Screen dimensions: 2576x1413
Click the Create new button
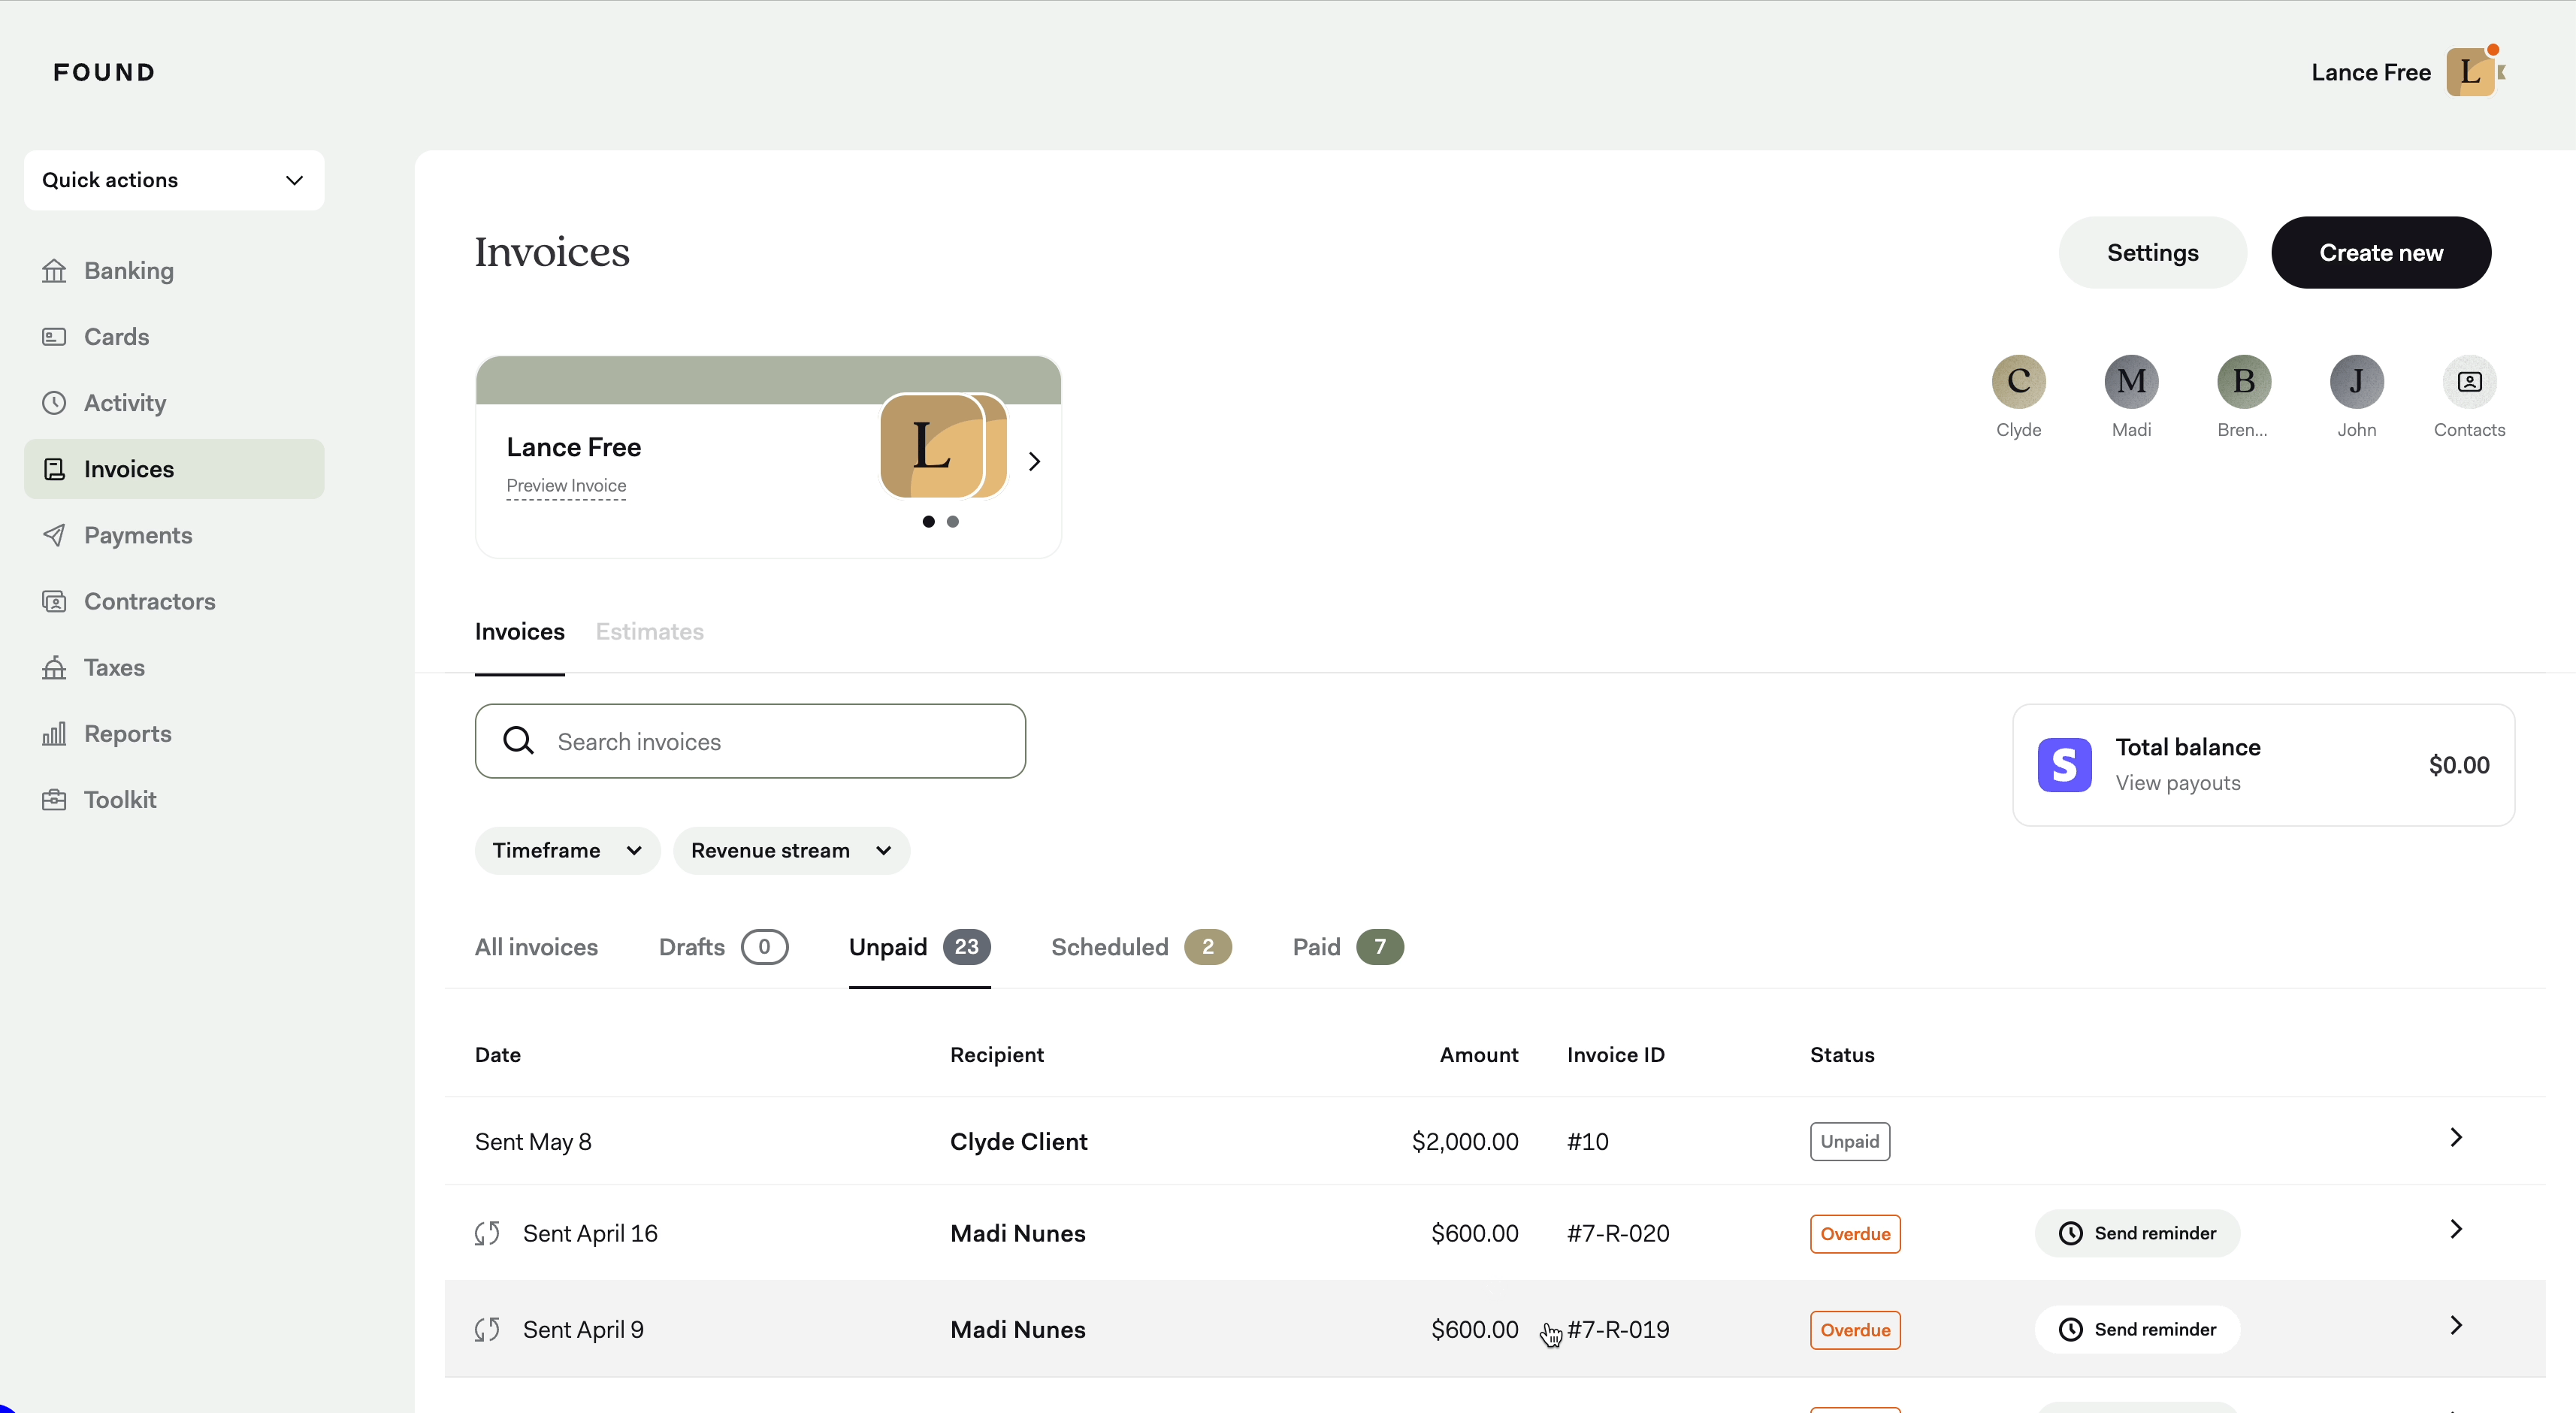pos(2380,253)
